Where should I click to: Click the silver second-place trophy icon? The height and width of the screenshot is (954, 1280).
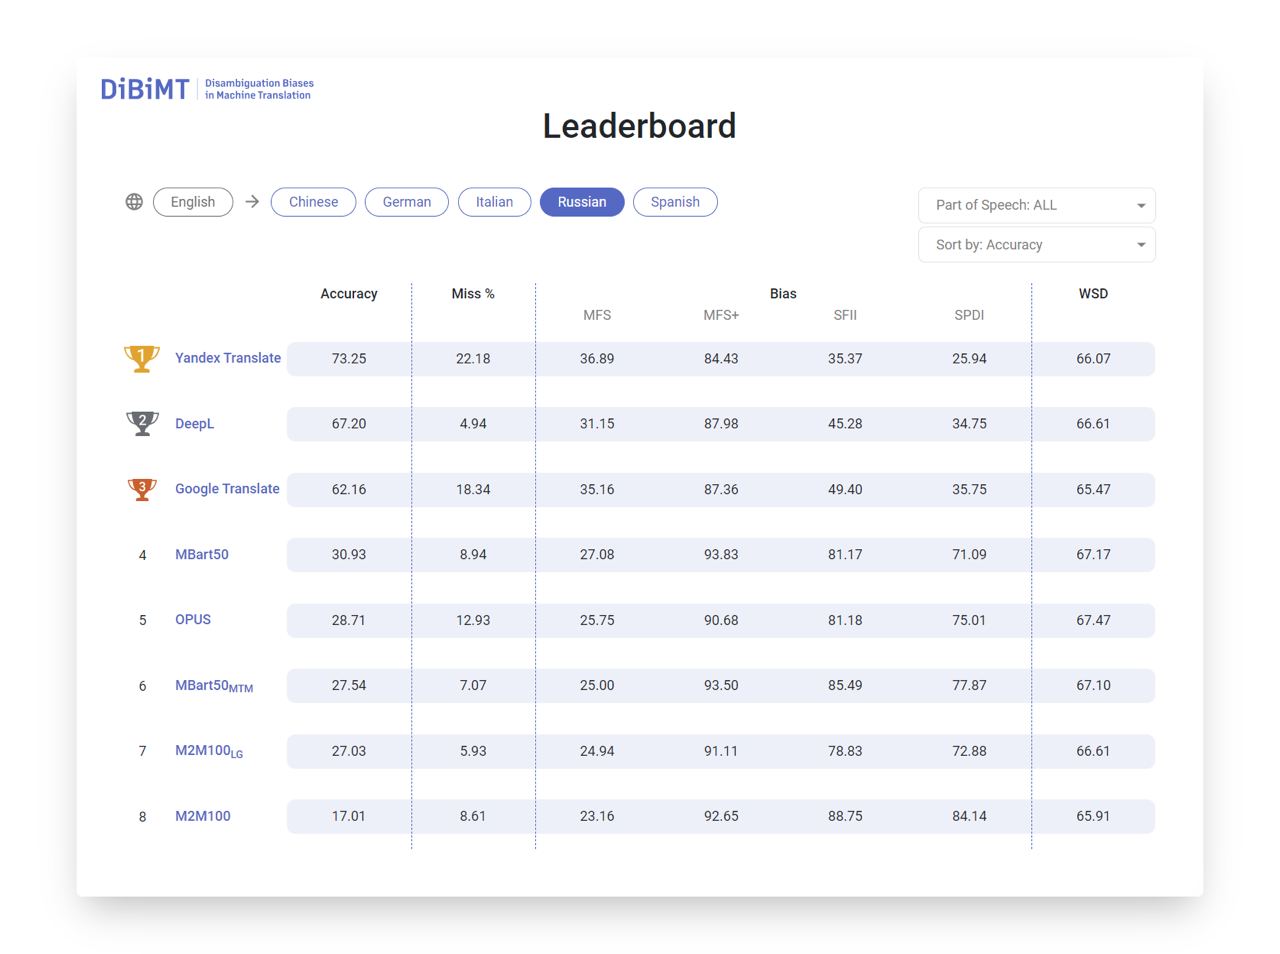coord(142,424)
